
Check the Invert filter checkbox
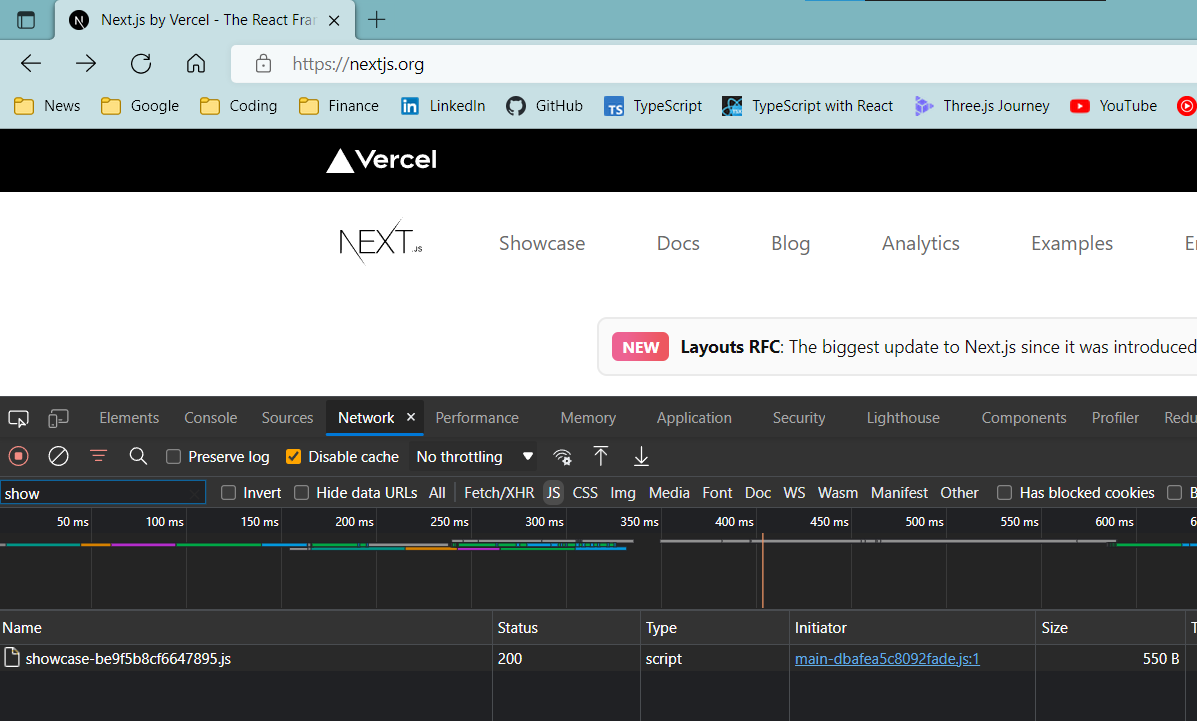[230, 492]
